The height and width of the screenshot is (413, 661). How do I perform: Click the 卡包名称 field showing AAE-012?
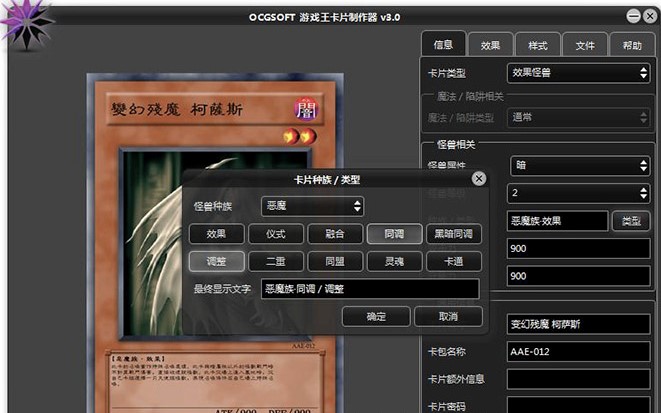point(579,351)
